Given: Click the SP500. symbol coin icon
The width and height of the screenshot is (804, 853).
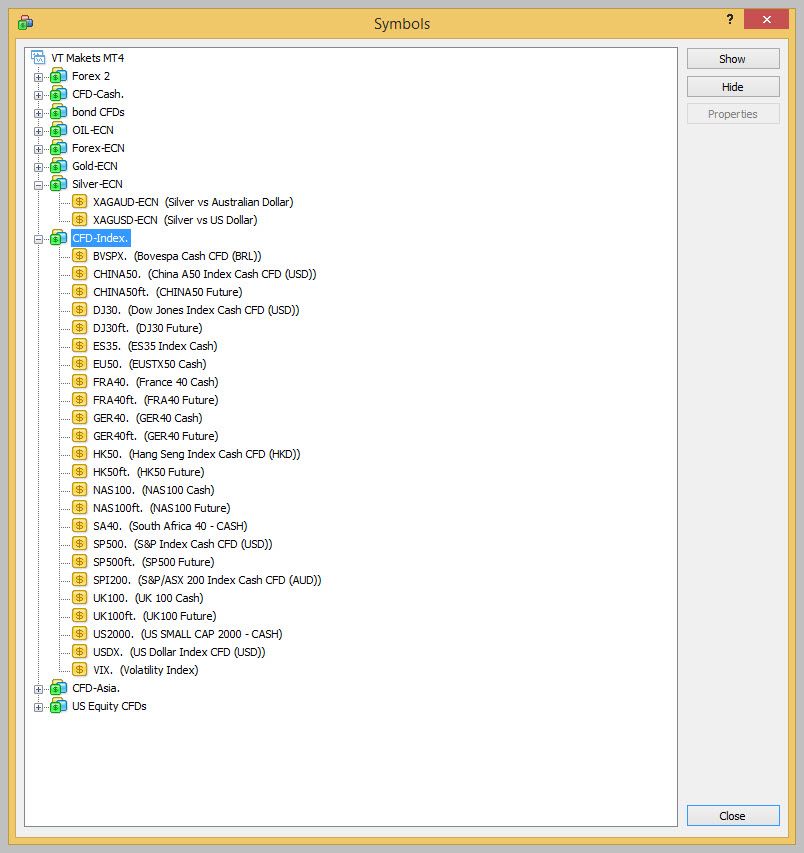Looking at the screenshot, I should tap(79, 543).
